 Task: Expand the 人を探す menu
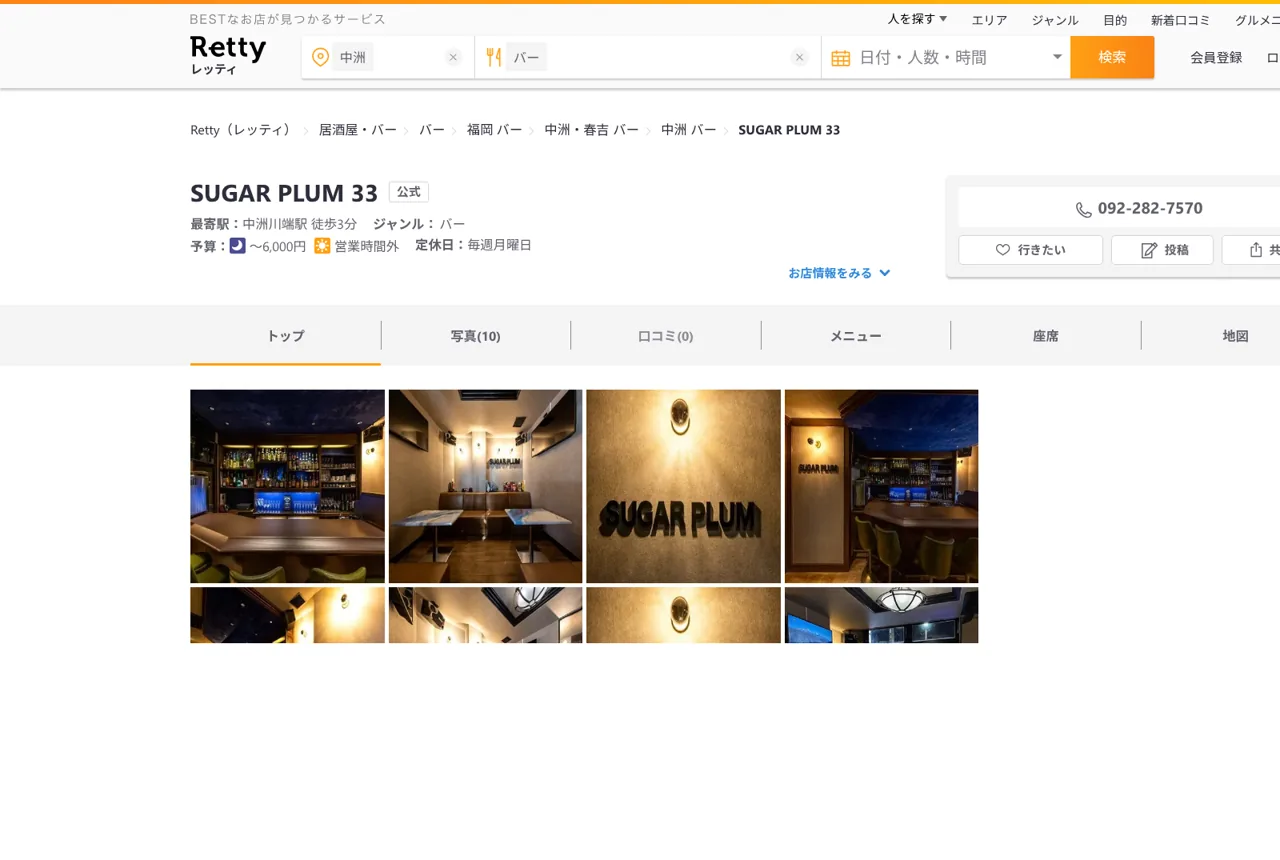[x=917, y=19]
